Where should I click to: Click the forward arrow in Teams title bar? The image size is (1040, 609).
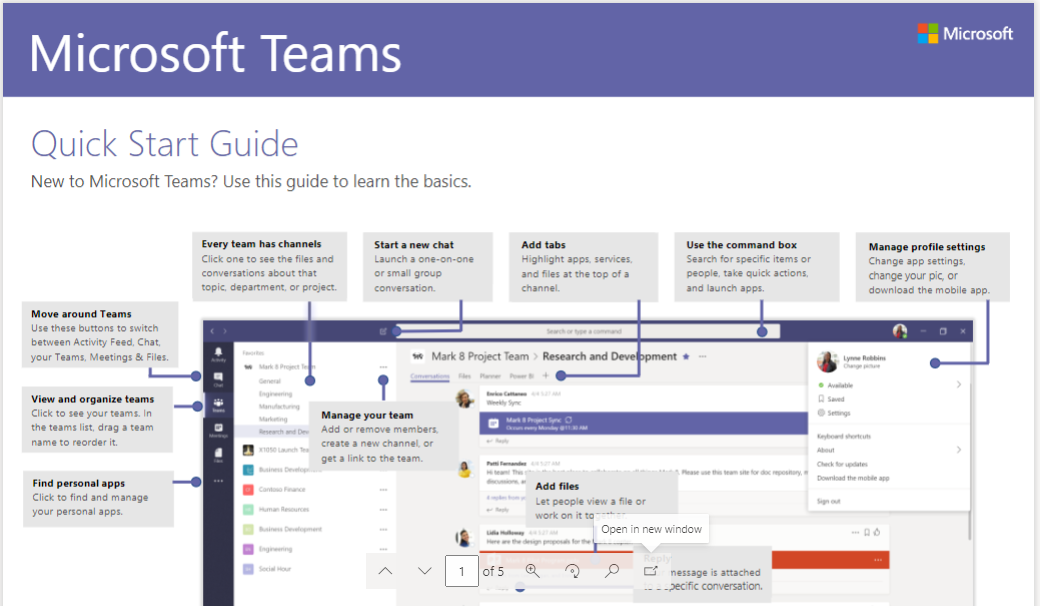coord(225,330)
